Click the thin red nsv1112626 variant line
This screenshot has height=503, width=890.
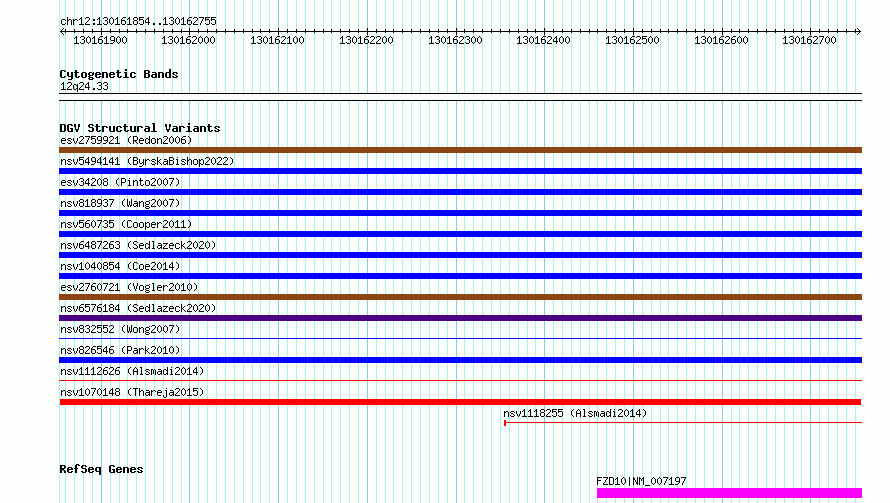click(460, 381)
